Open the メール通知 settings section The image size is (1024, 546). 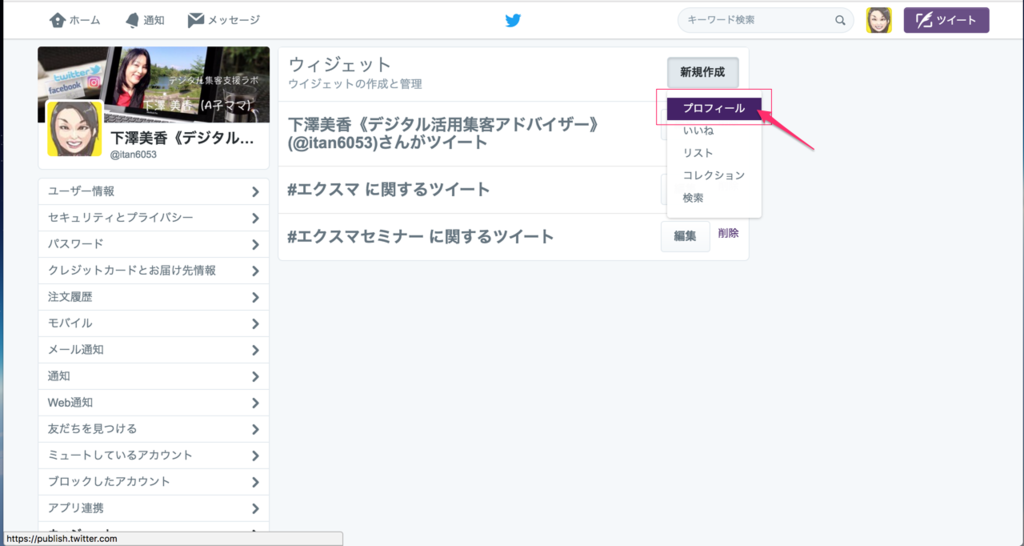(x=153, y=350)
